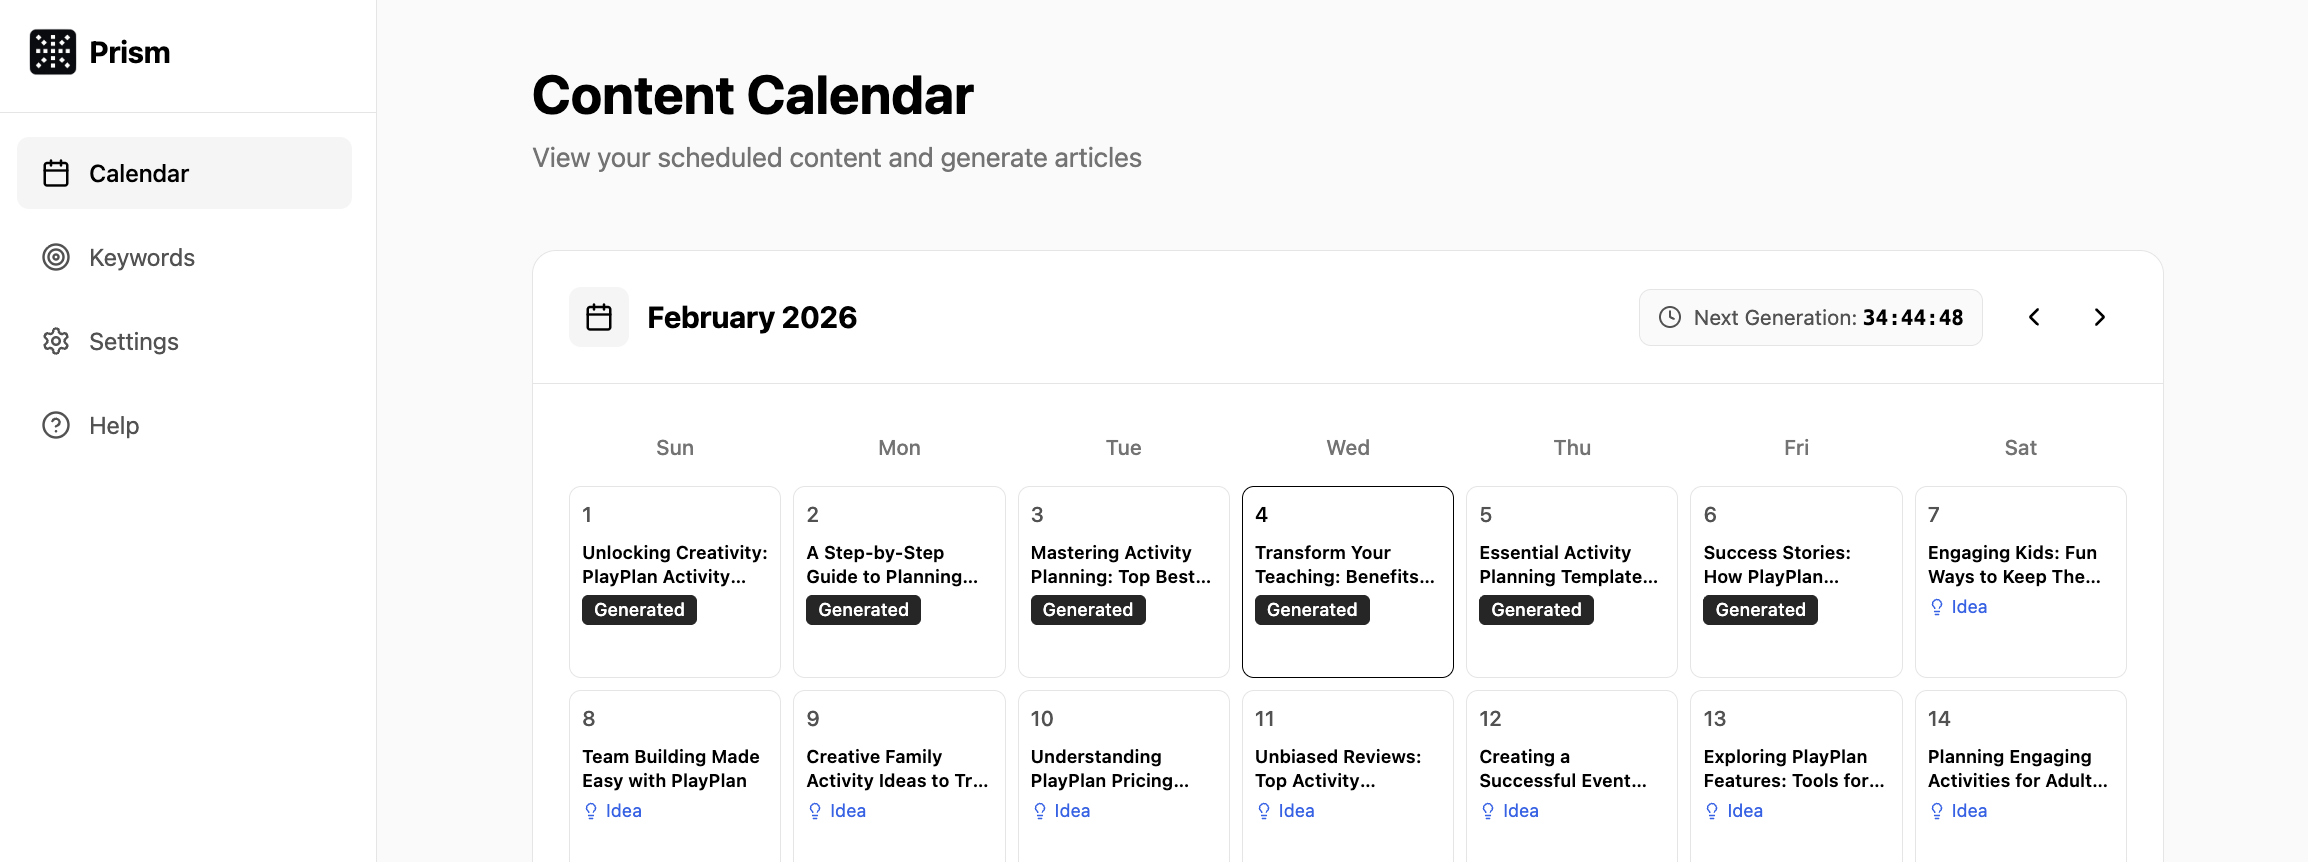
Task: Select the Idea link on February 12
Action: pos(1520,811)
